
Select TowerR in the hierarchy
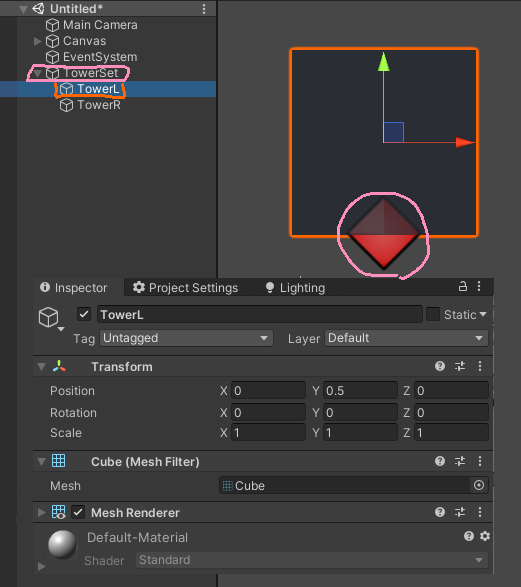99,105
